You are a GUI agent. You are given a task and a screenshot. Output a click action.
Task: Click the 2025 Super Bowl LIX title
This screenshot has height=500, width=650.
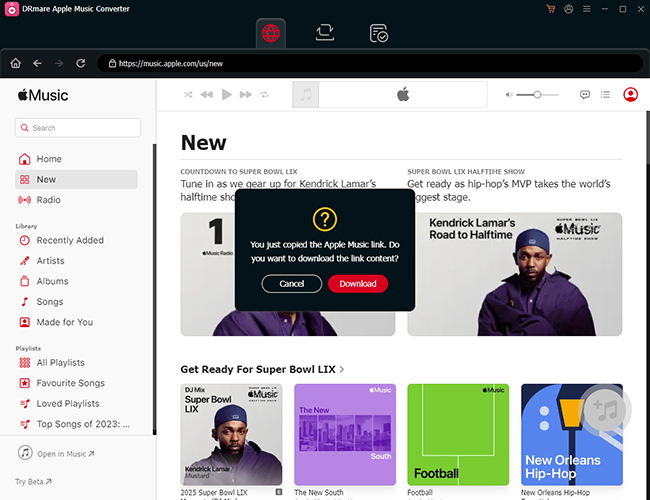point(214,492)
